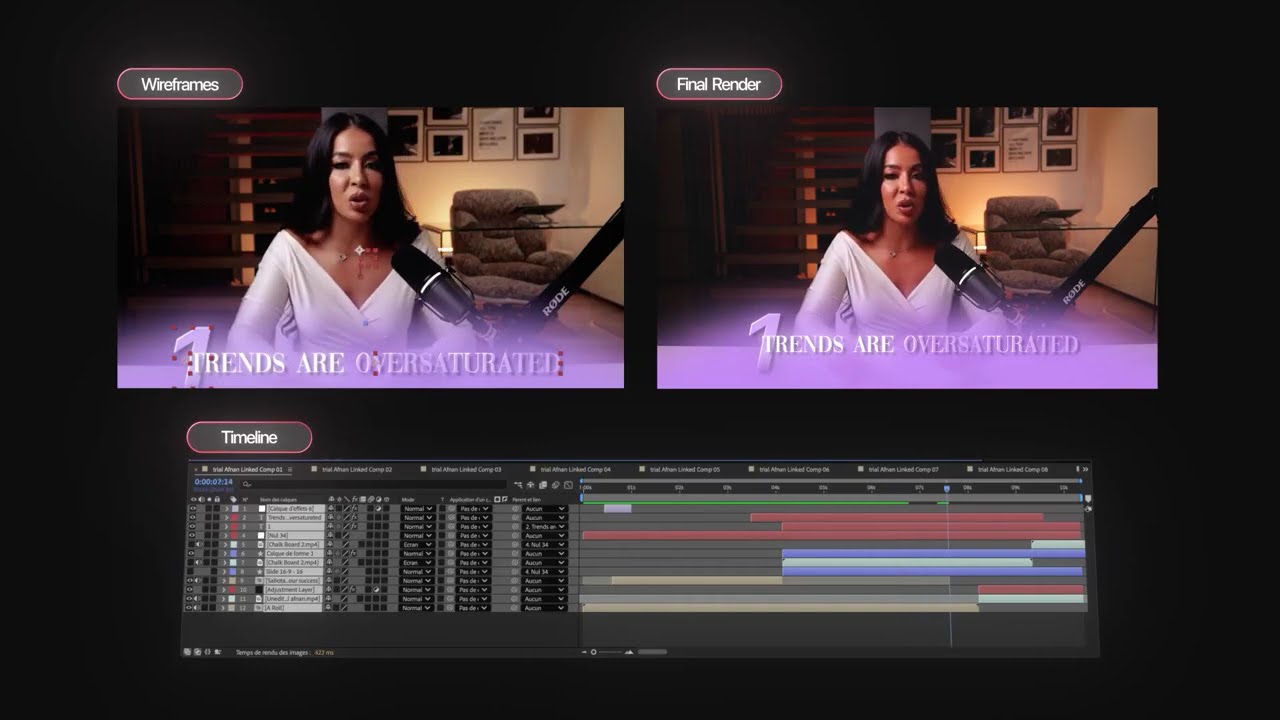Viewport: 1280px width, 720px height.
Task: Open the graph editor icon
Action: coord(568,485)
